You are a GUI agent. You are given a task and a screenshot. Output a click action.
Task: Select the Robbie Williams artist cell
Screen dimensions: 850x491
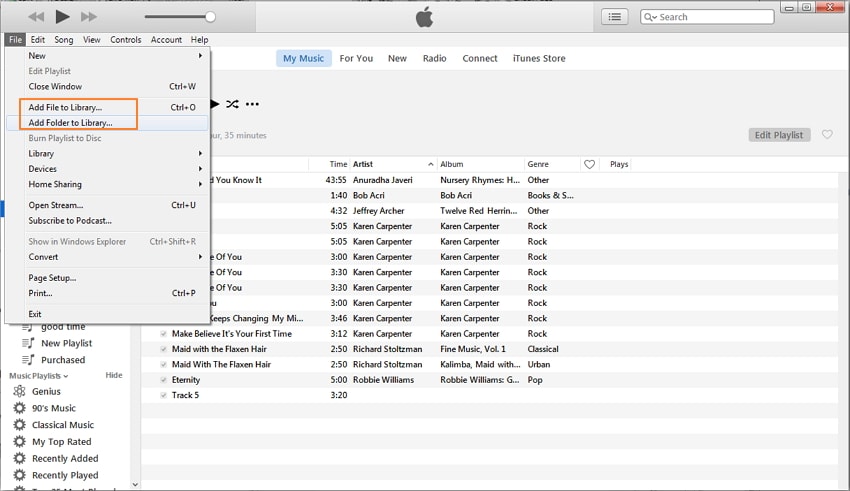click(x=383, y=380)
